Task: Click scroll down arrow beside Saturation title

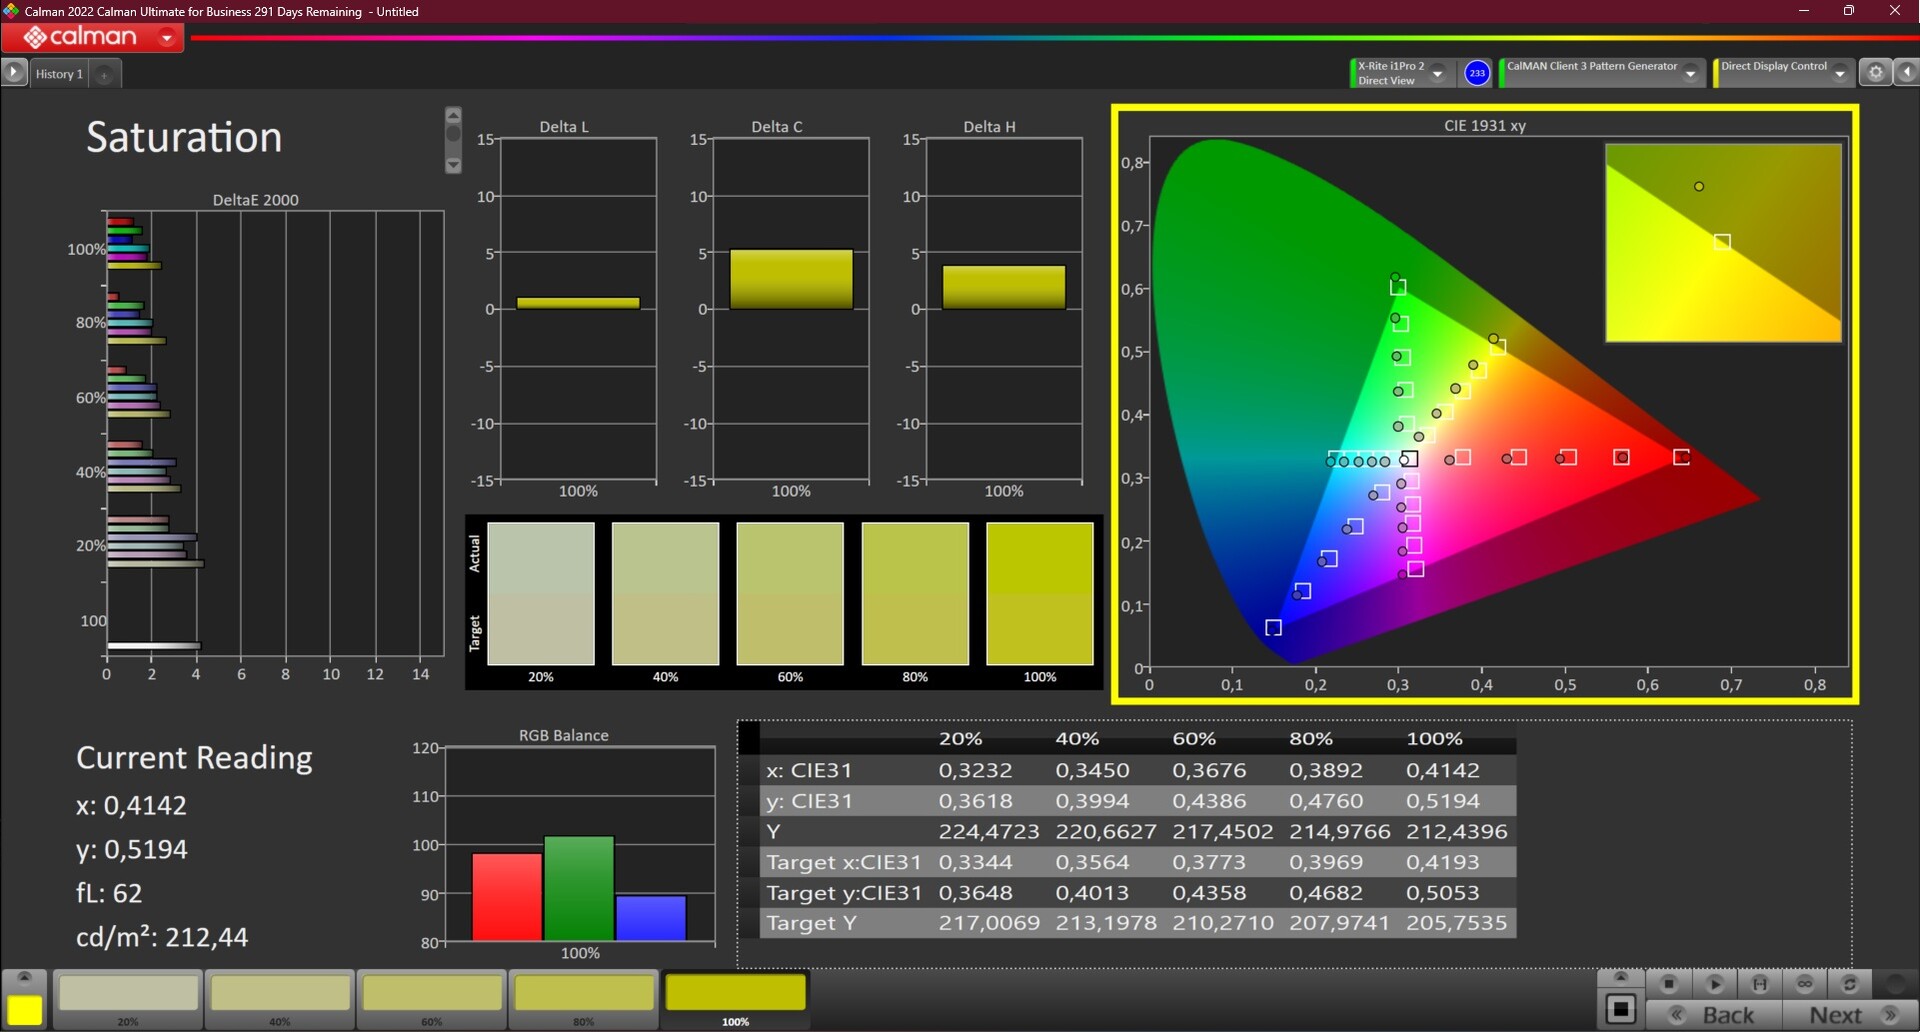Action: pyautogui.click(x=453, y=165)
